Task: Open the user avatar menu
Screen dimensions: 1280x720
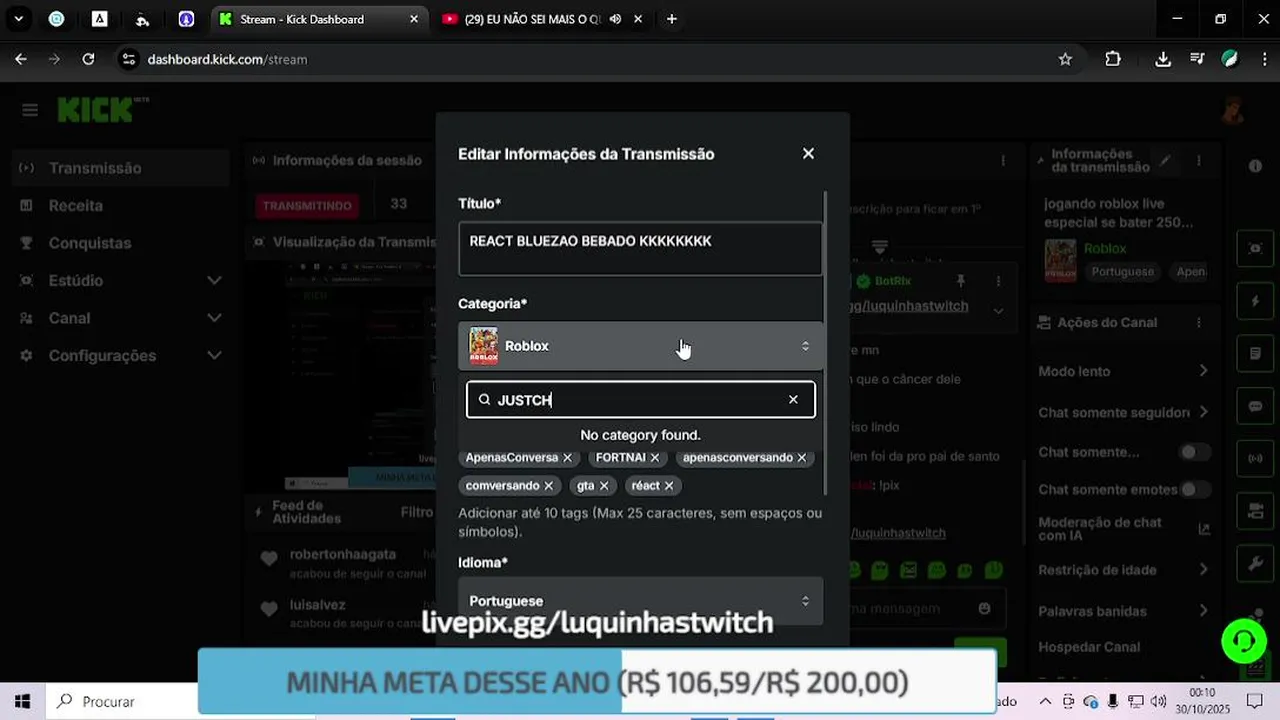Action: tap(1233, 110)
